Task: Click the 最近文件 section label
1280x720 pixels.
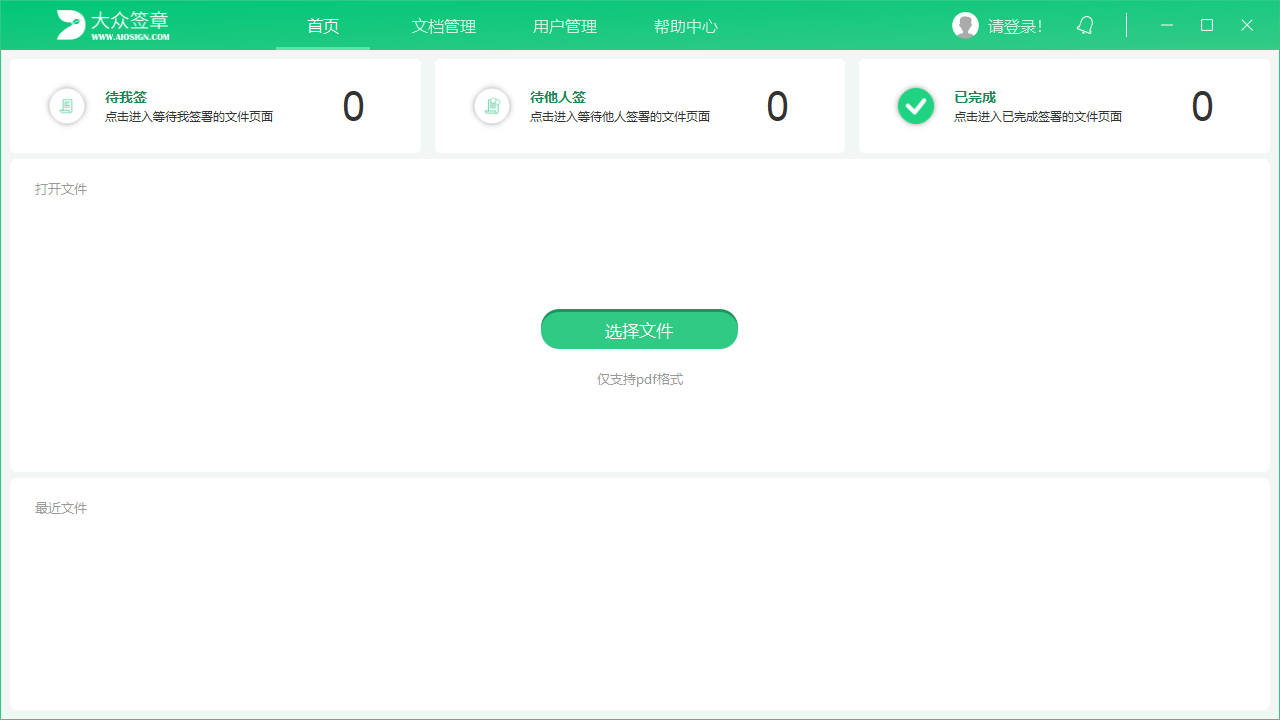Action: [61, 508]
